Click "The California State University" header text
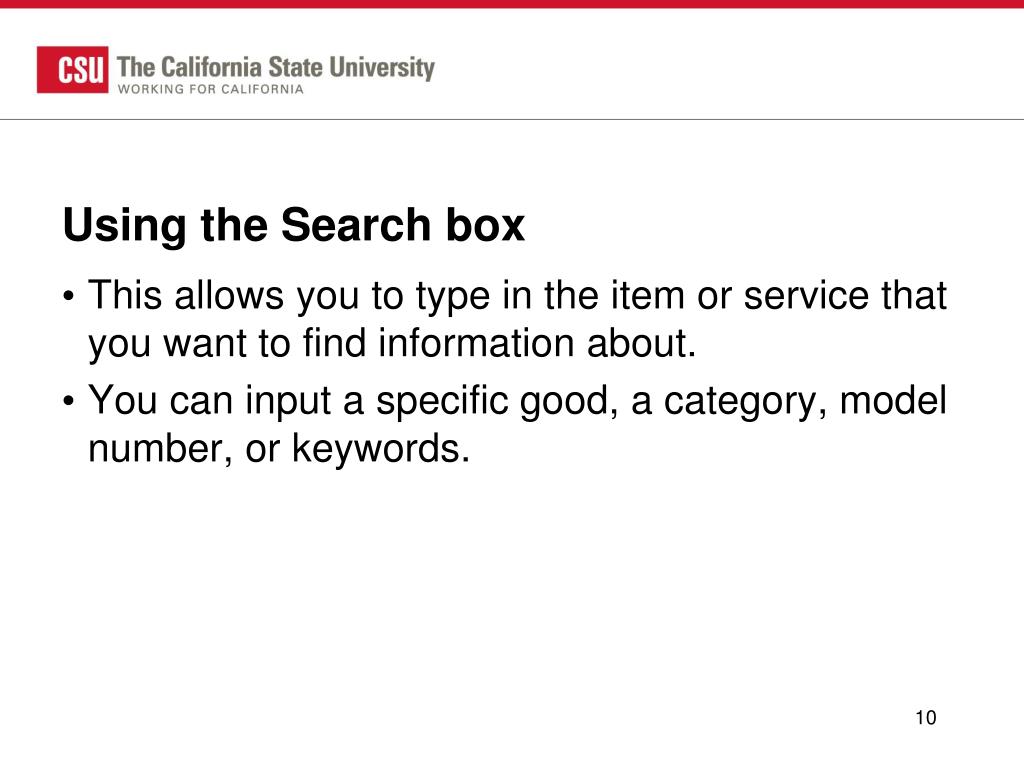Viewport: 1024px width, 768px height. click(276, 68)
